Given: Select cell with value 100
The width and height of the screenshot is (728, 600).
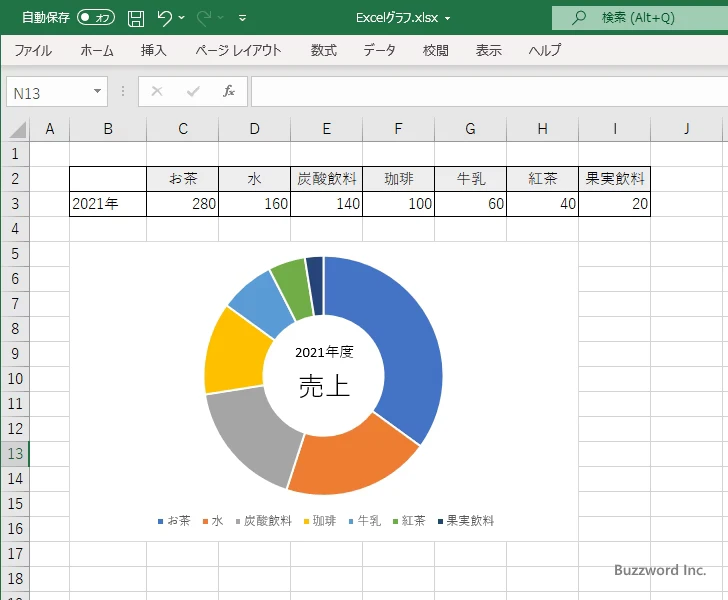Looking at the screenshot, I should click(398, 204).
